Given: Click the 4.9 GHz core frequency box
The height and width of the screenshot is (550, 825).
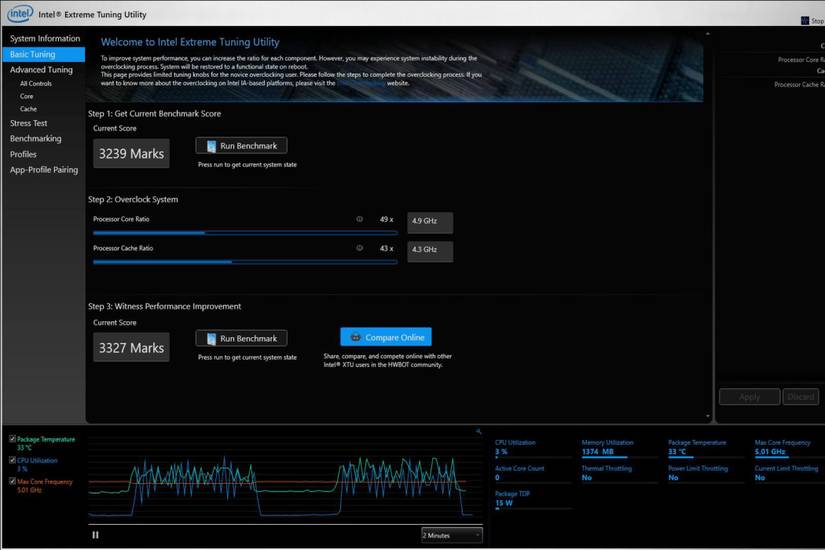Looking at the screenshot, I should pos(430,223).
